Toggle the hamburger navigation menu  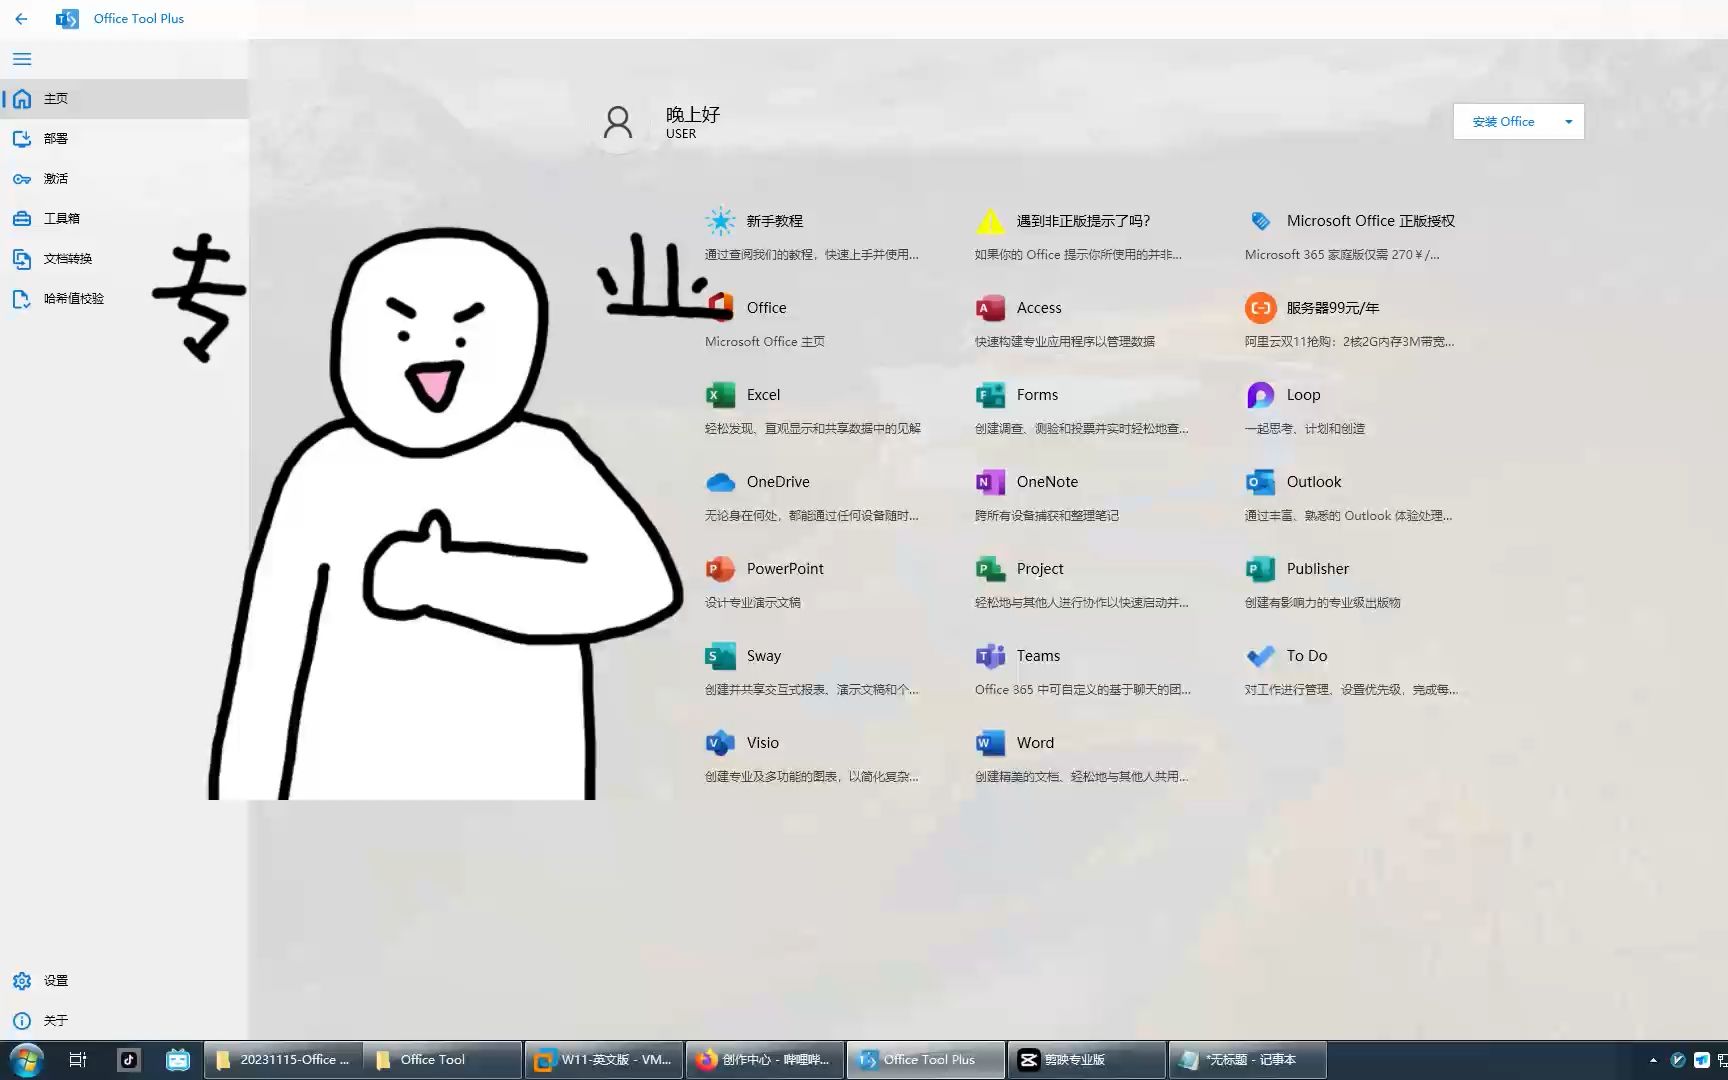pos(22,59)
